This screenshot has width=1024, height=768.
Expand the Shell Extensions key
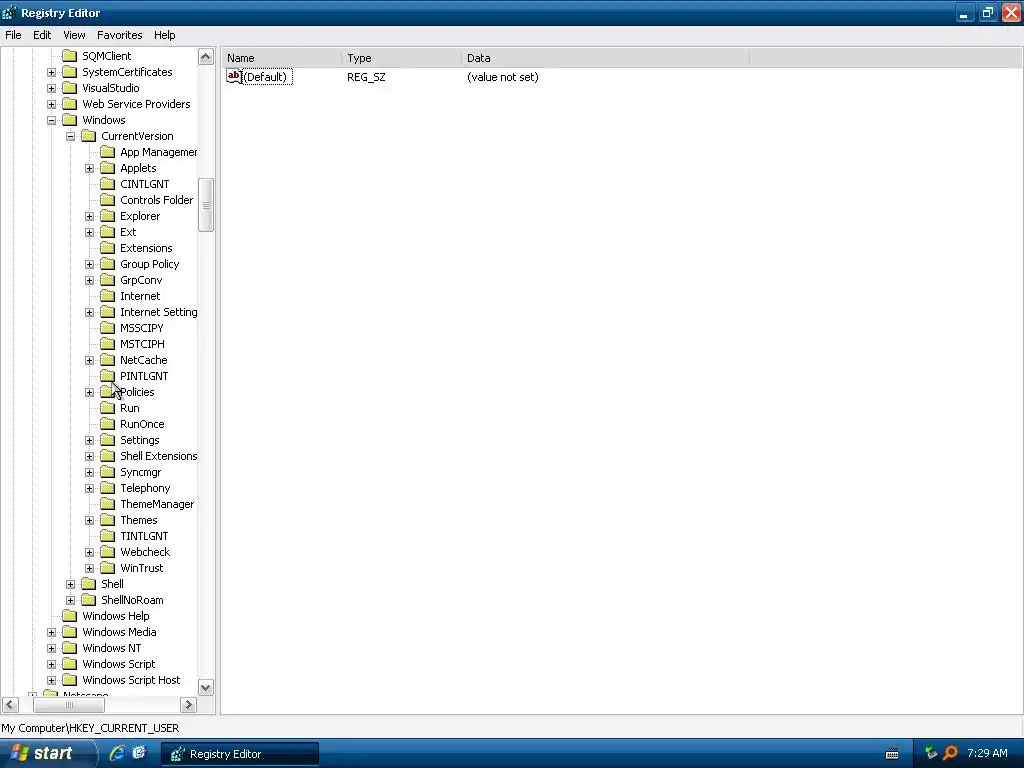(x=89, y=456)
